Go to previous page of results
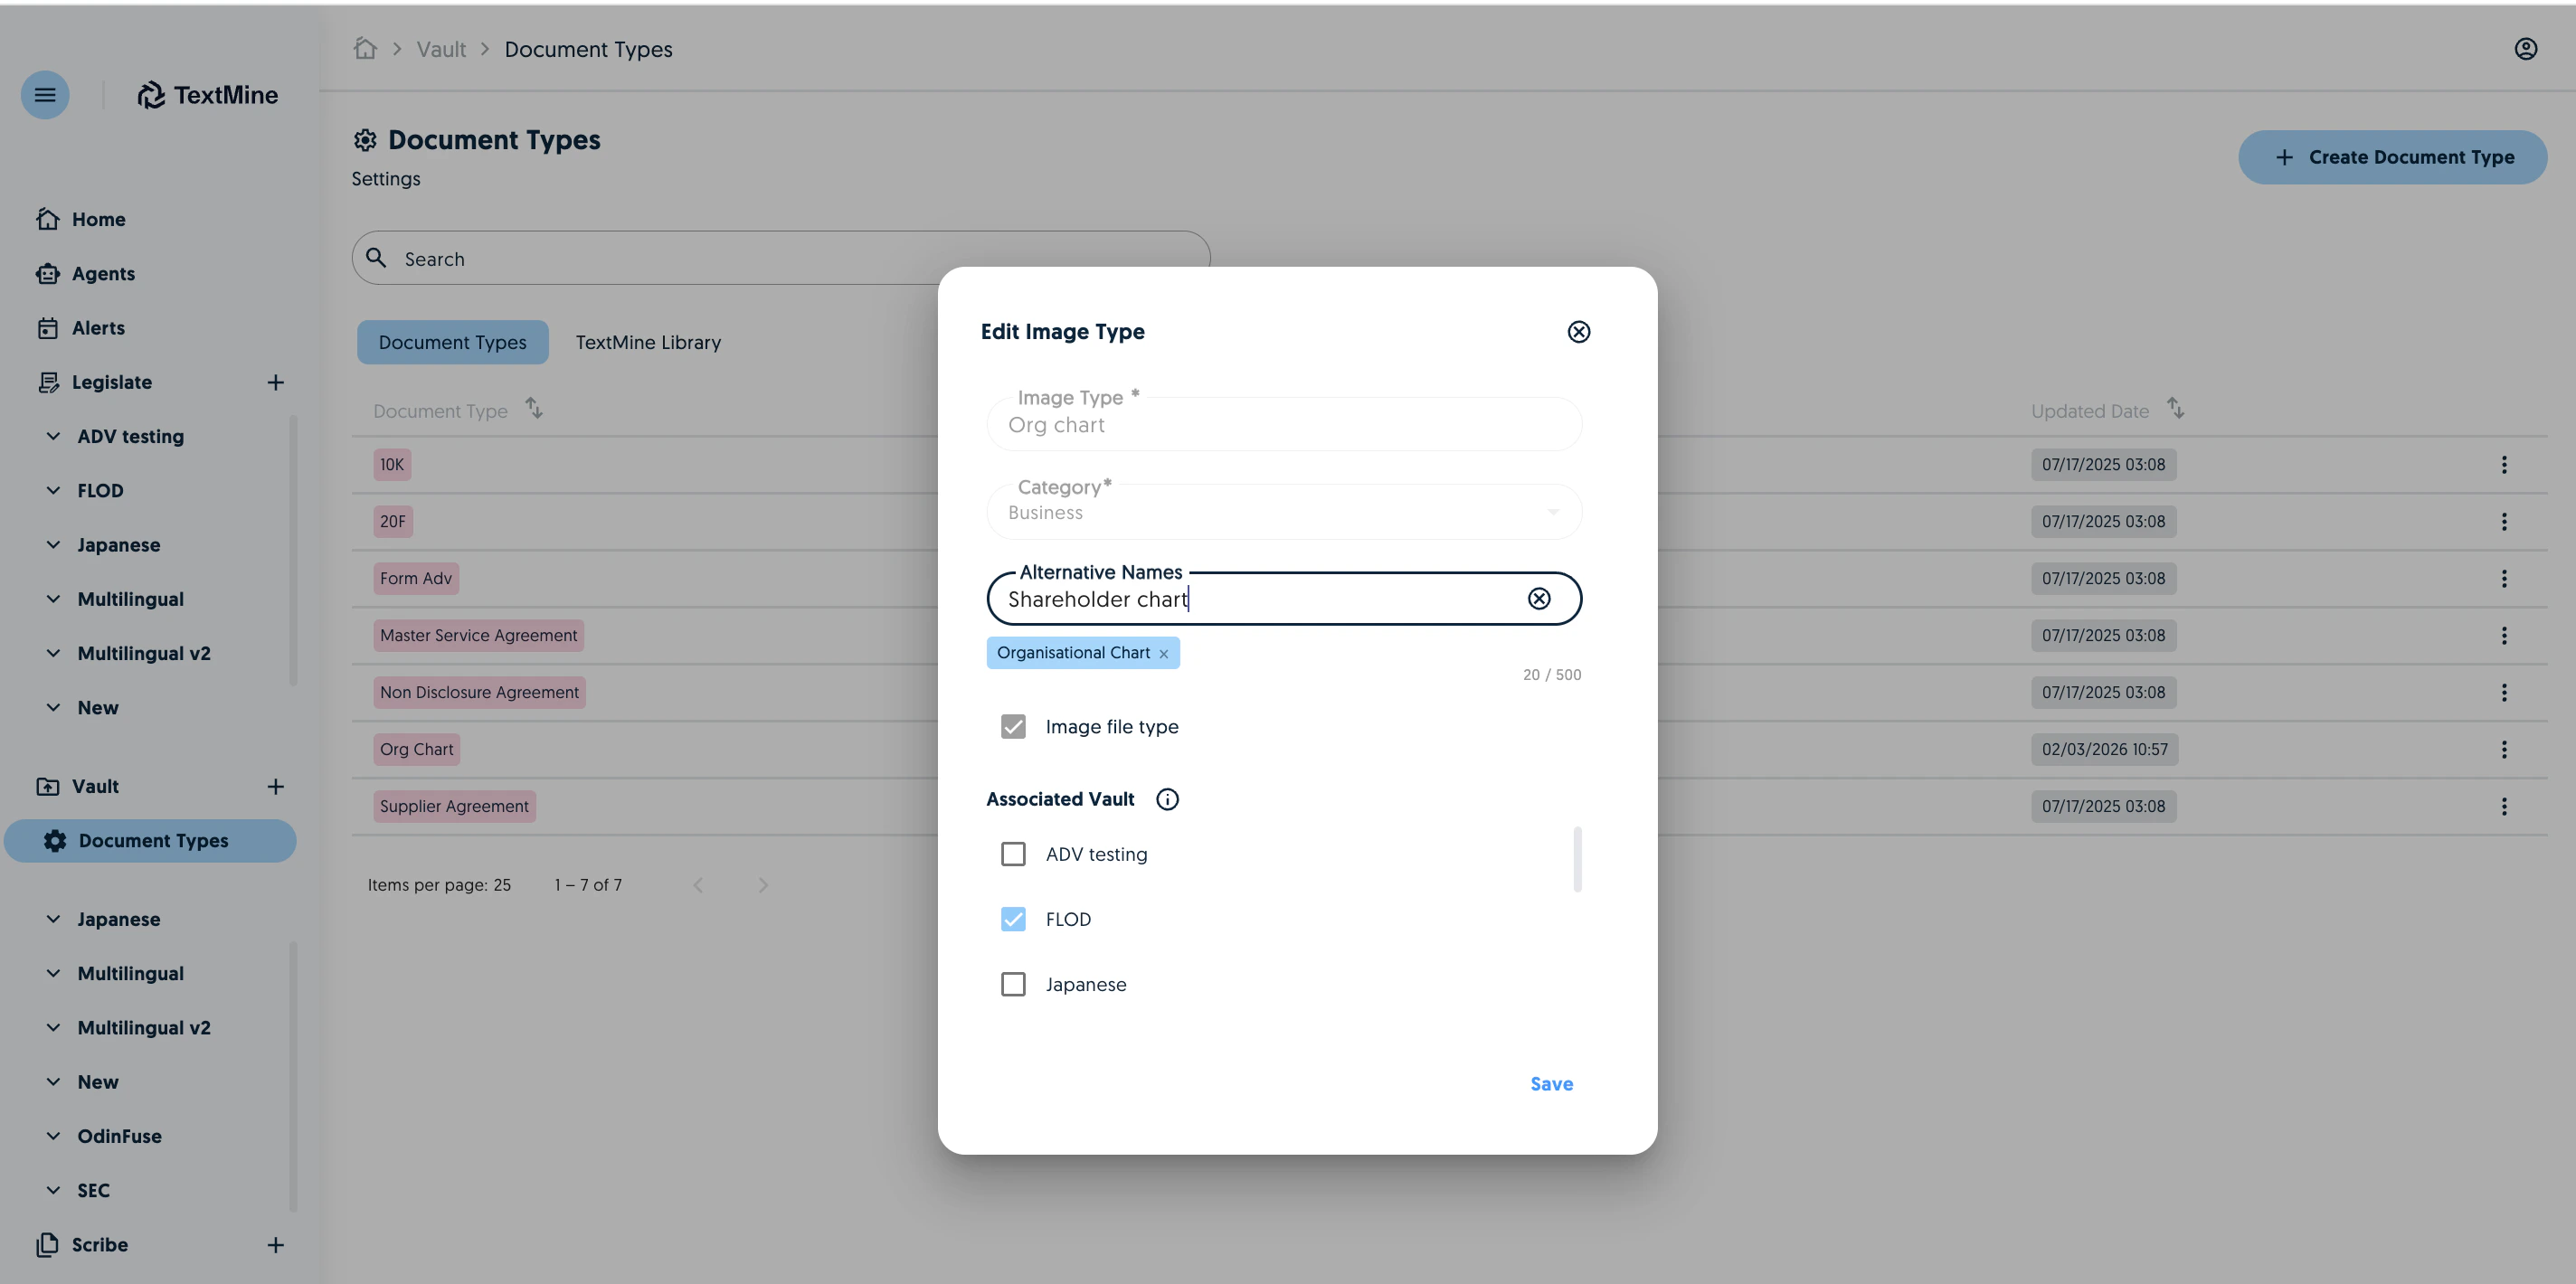2576x1284 pixels. coord(698,885)
